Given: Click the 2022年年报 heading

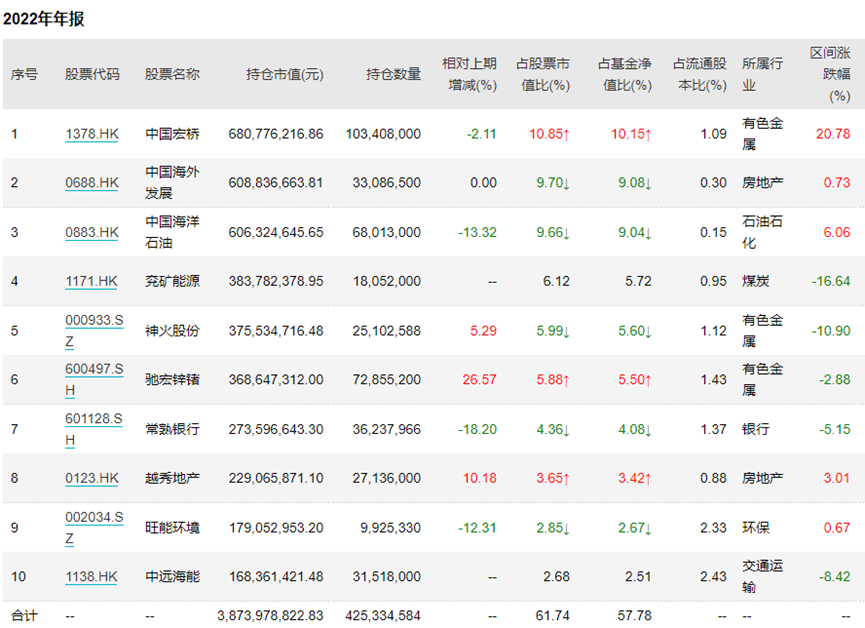Looking at the screenshot, I should tap(44, 19).
